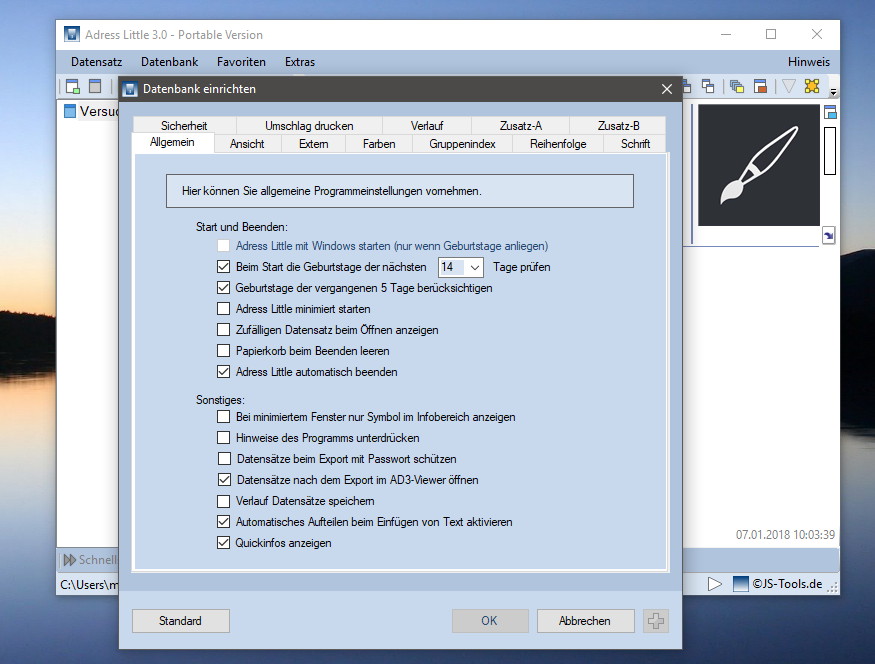Image resolution: width=875 pixels, height=664 pixels.
Task: Switch to the Reihenfolge tab
Action: pos(558,144)
